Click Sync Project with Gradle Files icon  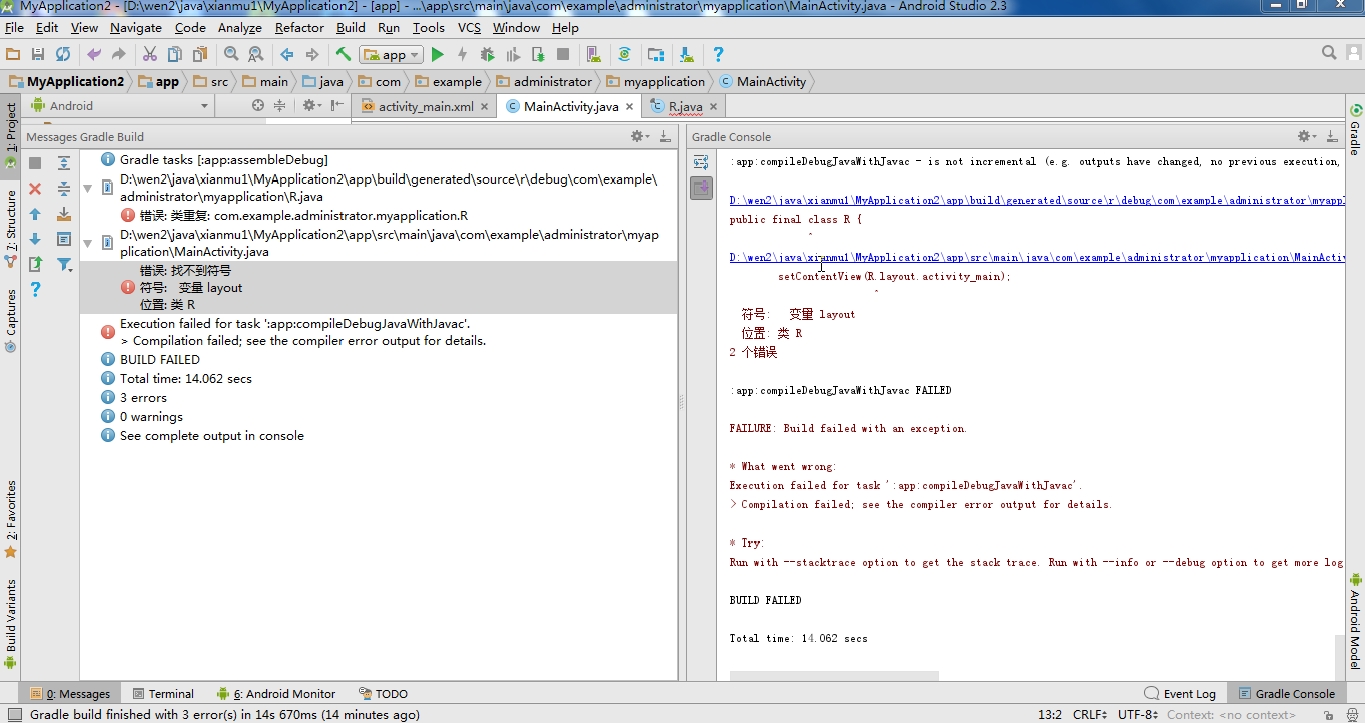pyautogui.click(x=625, y=54)
